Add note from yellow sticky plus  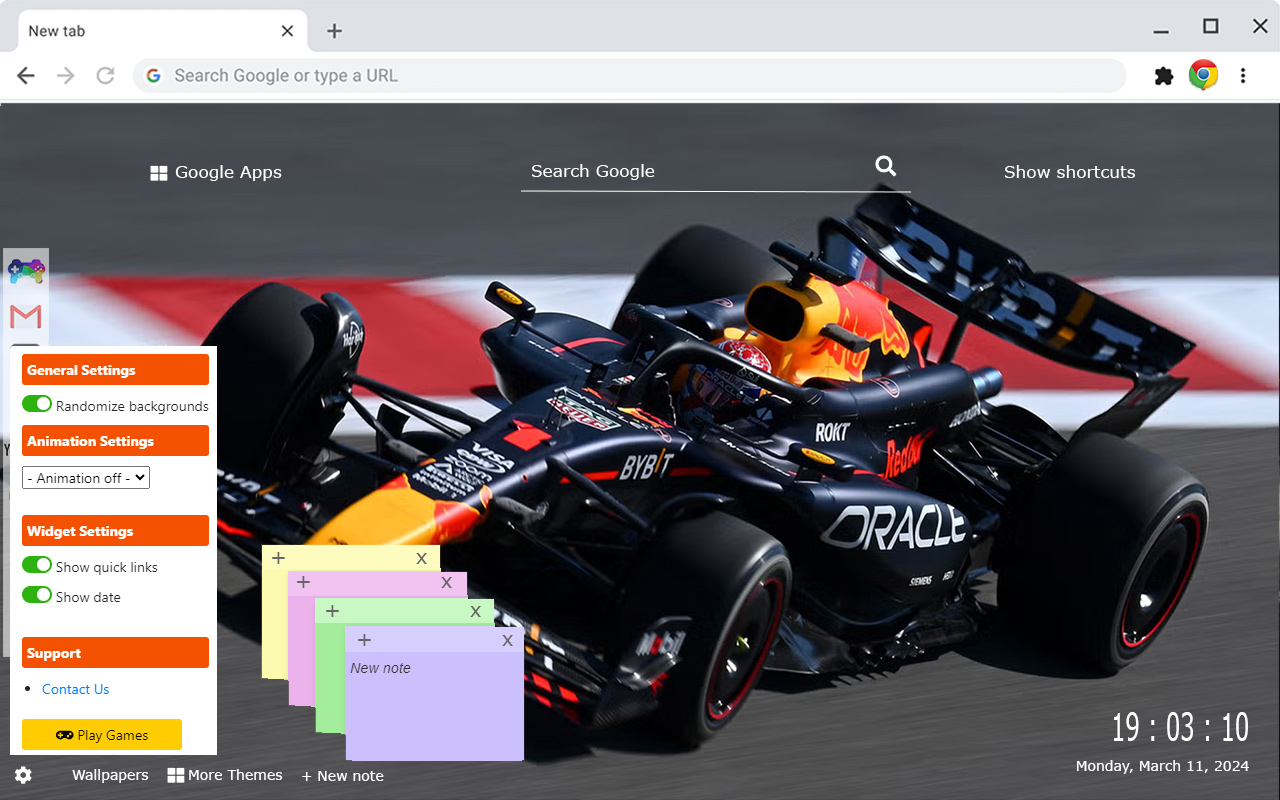click(x=278, y=558)
